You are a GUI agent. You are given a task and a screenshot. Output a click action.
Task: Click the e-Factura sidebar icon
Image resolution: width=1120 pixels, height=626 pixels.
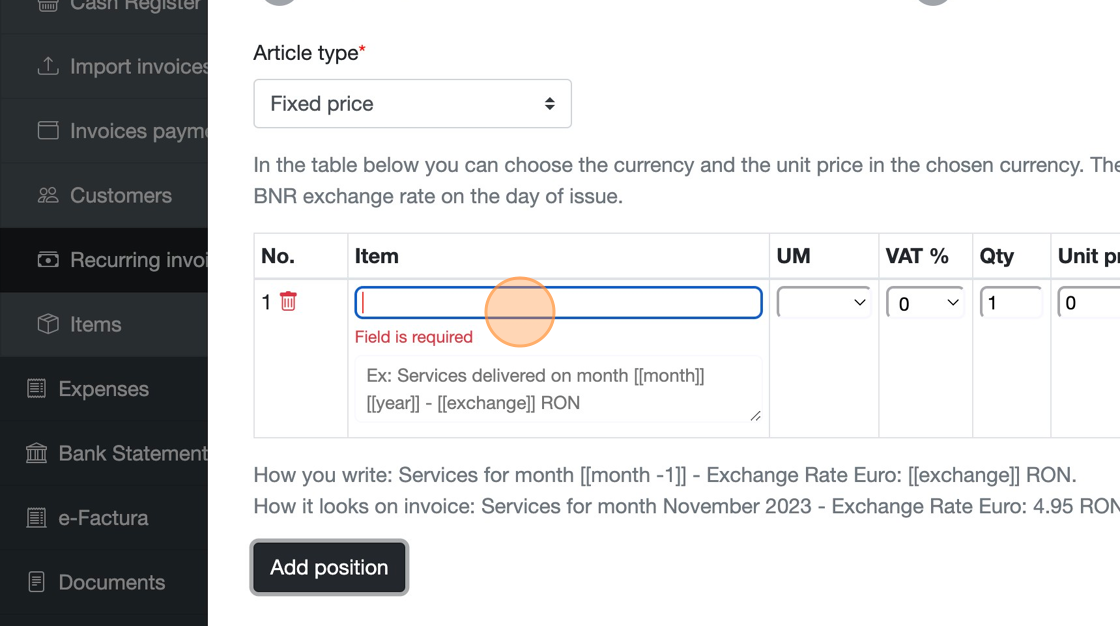click(x=36, y=518)
